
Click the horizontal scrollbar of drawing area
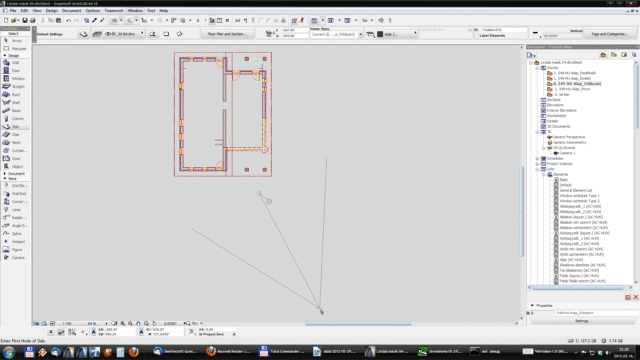pos(358,324)
